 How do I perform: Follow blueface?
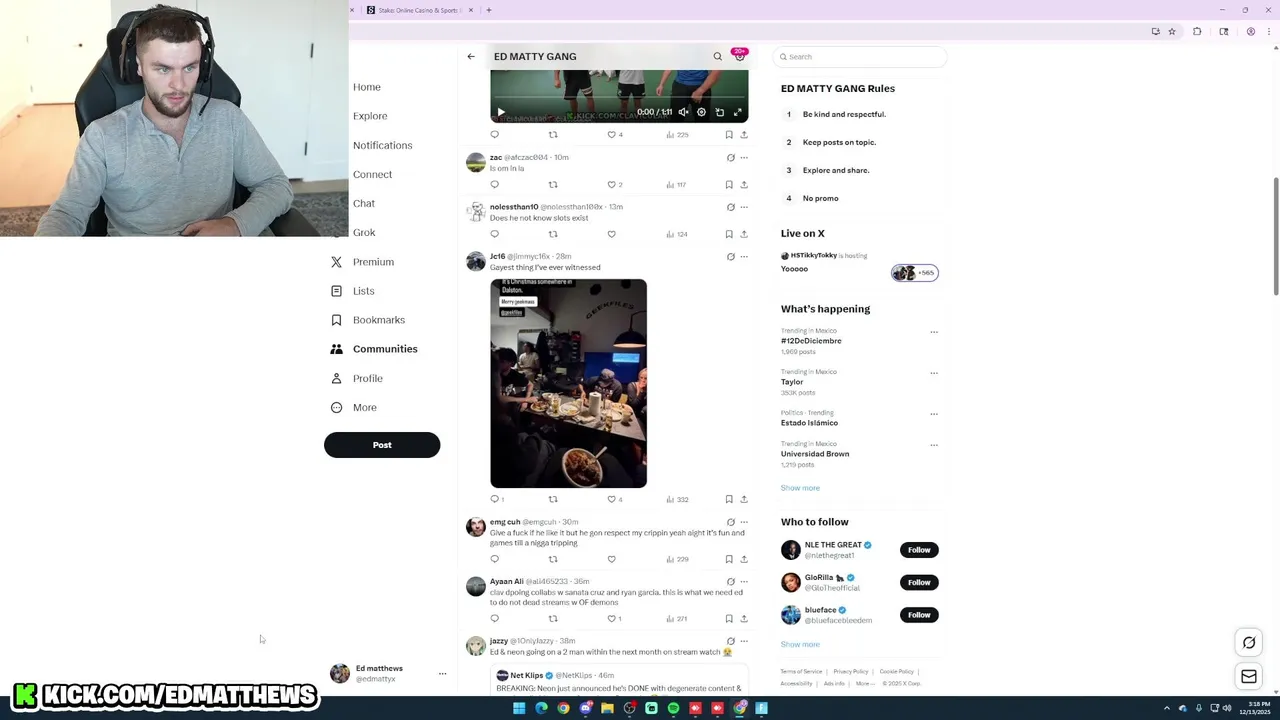[919, 615]
